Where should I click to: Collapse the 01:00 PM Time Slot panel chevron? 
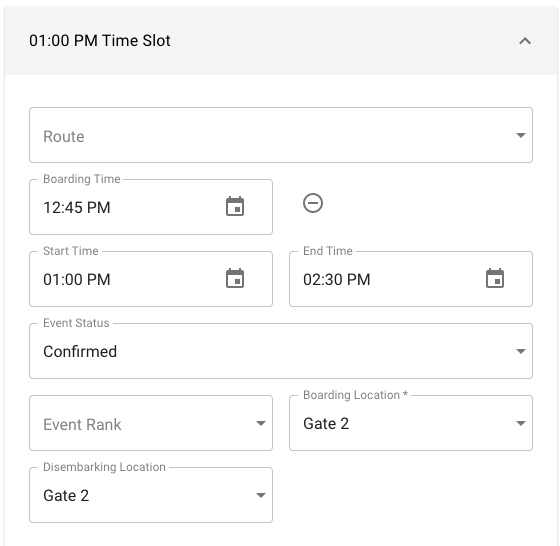[x=525, y=41]
